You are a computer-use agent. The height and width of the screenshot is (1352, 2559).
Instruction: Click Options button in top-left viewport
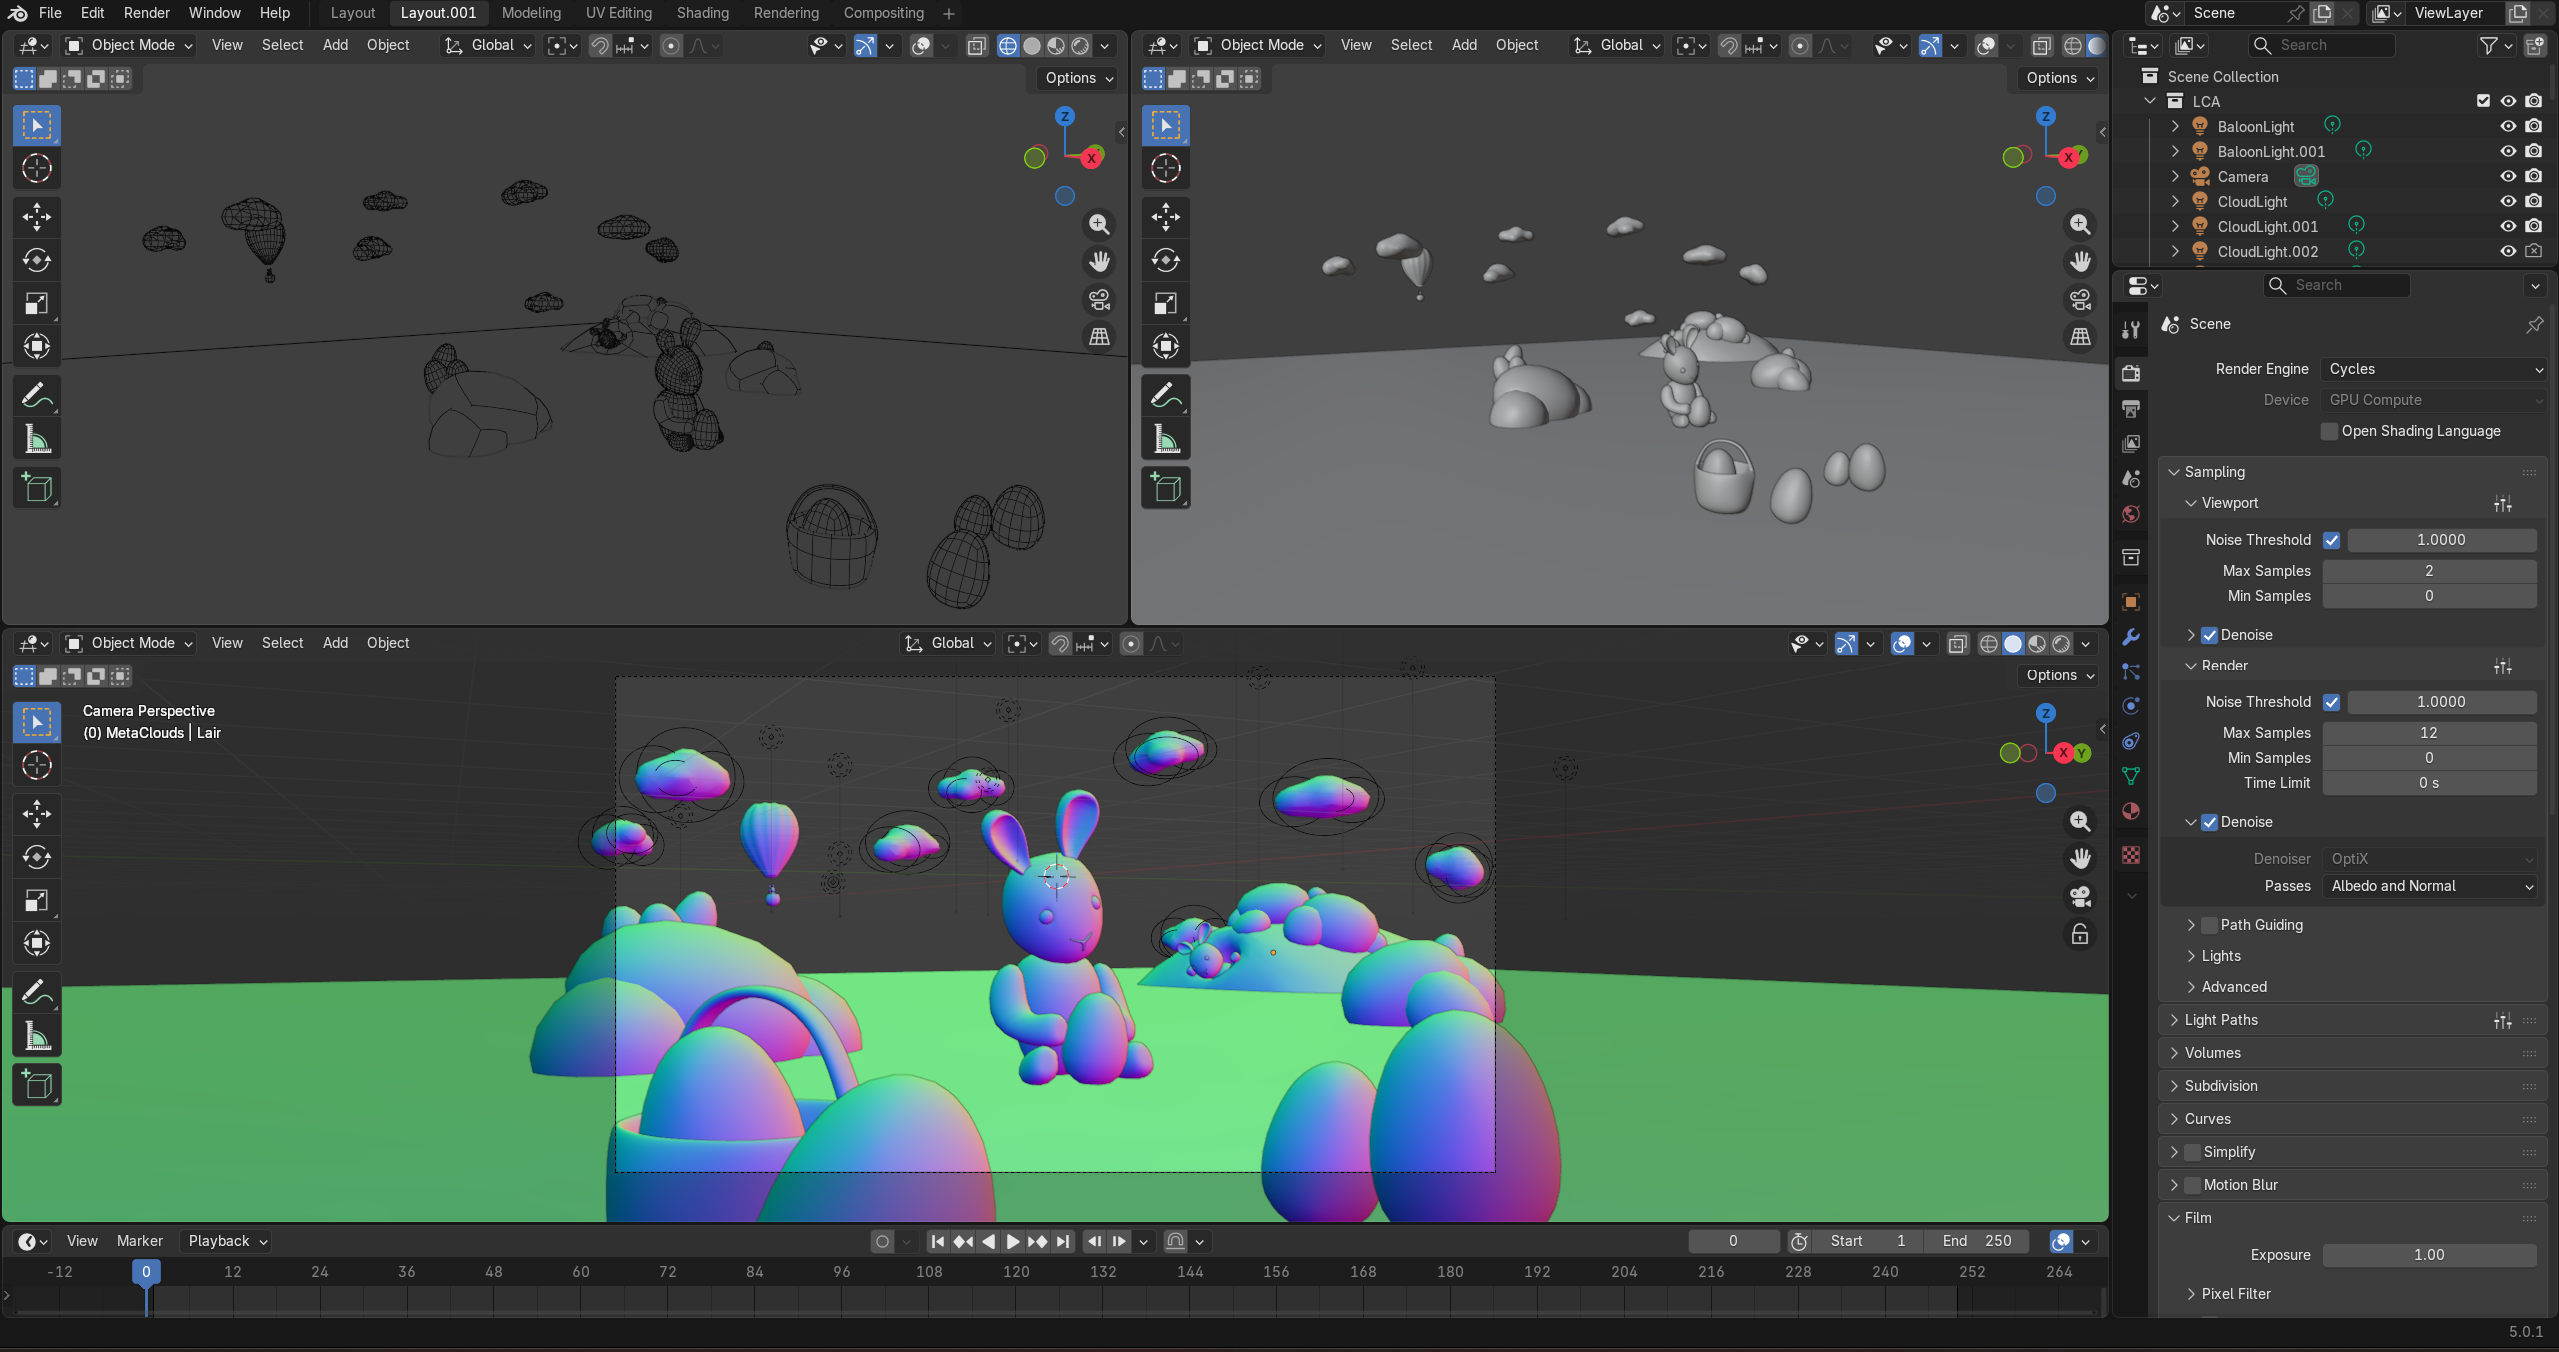tap(1078, 78)
